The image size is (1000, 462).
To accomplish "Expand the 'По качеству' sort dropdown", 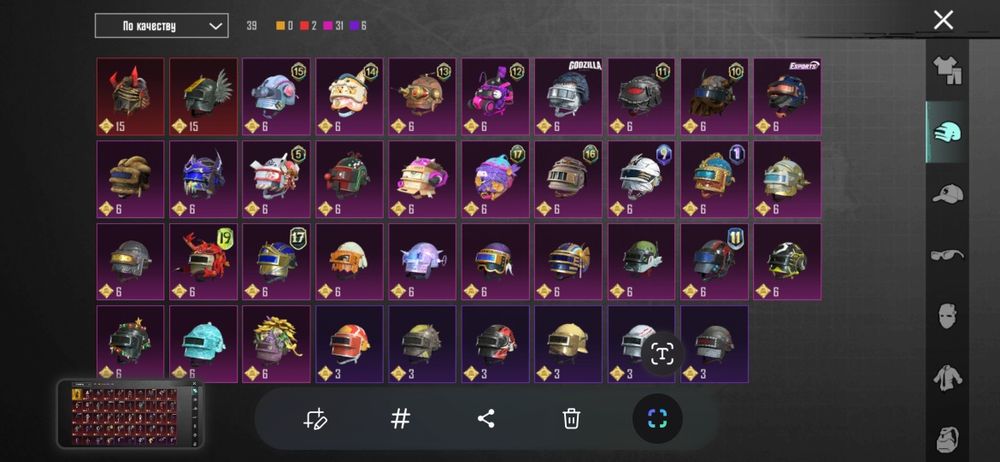I will (x=161, y=26).
